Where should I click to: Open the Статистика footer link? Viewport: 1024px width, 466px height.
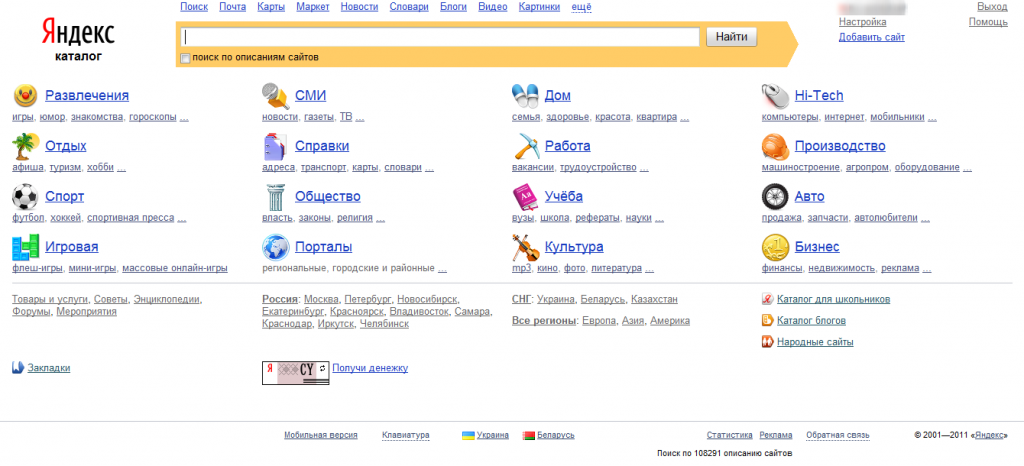point(729,435)
